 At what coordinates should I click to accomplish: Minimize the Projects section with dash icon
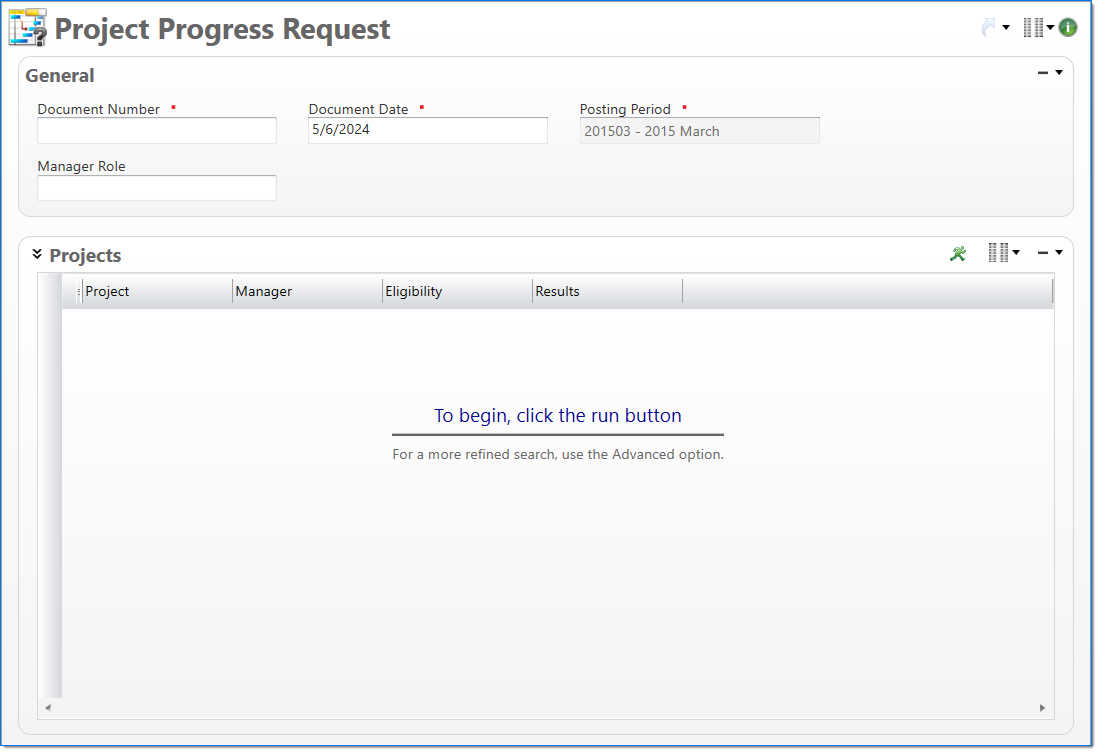tap(1043, 253)
